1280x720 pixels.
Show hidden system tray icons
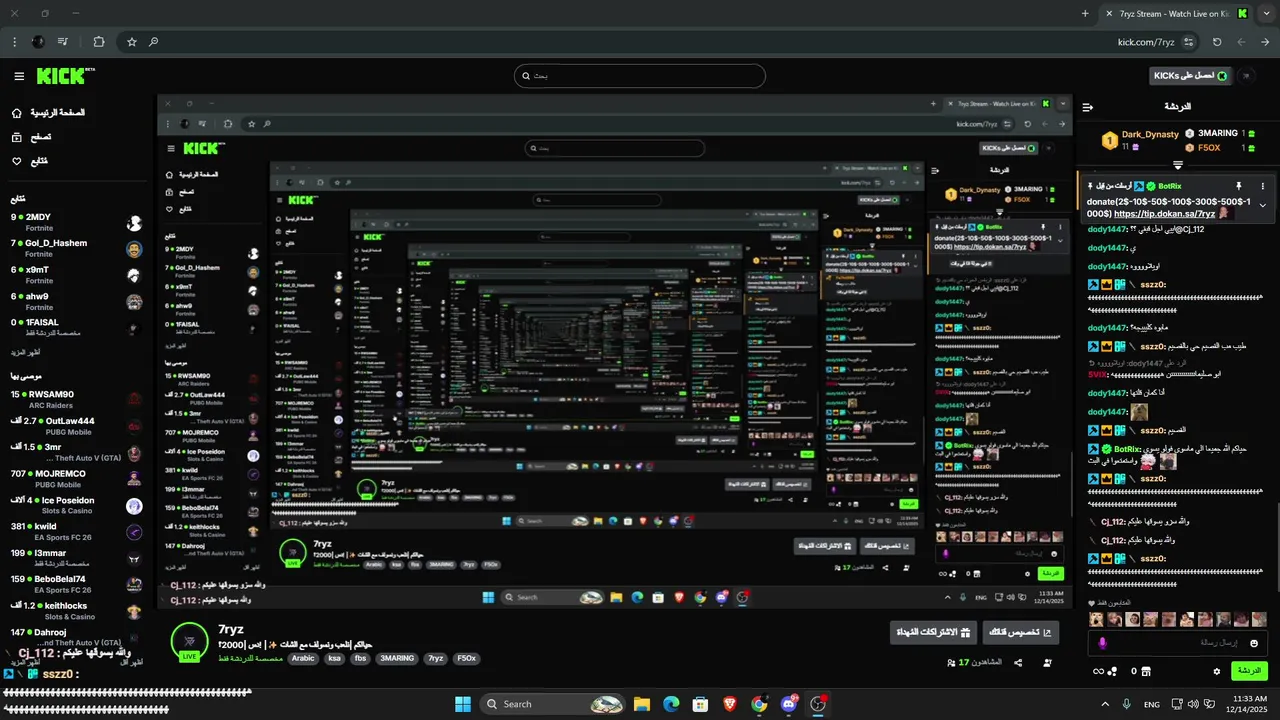[1105, 704]
